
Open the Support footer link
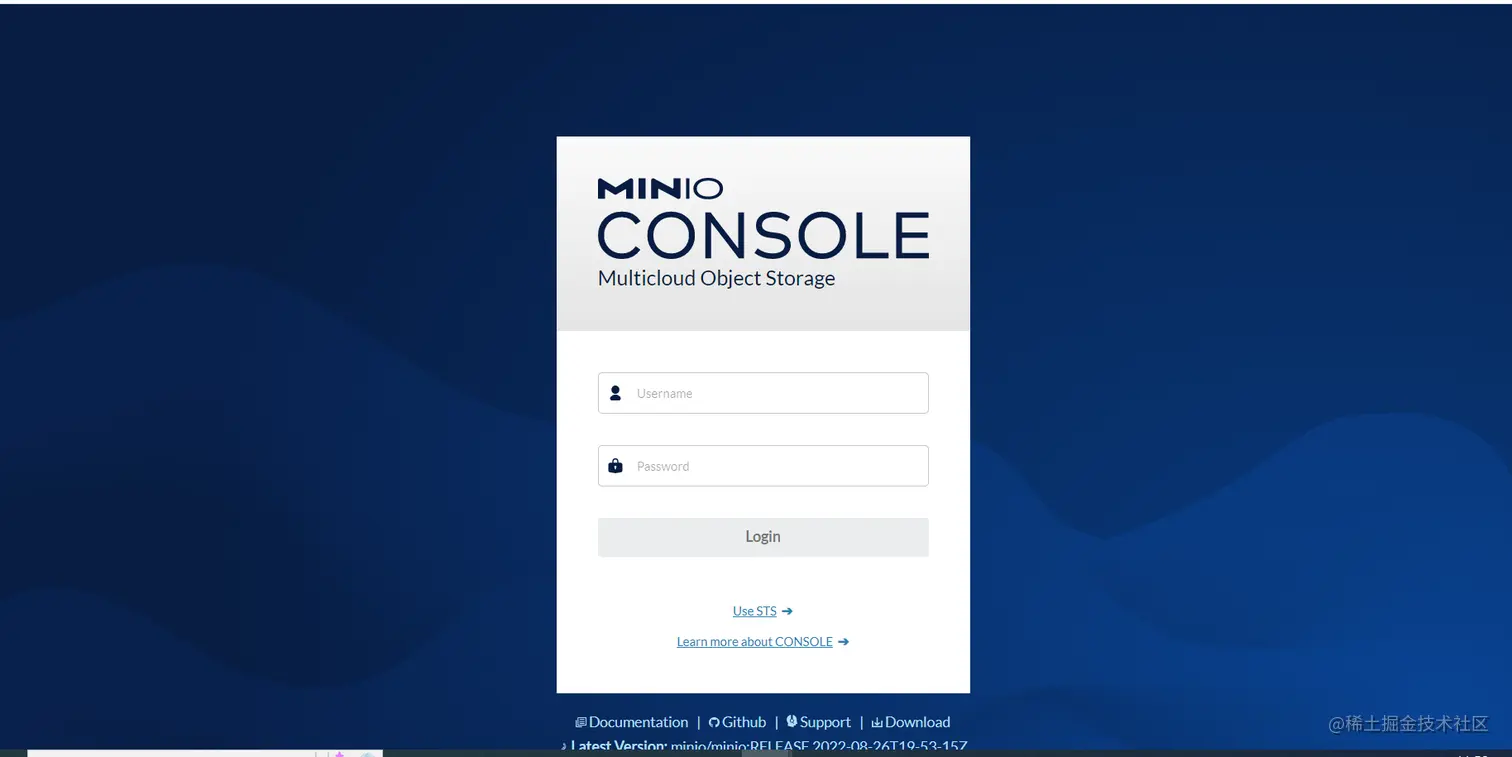825,722
